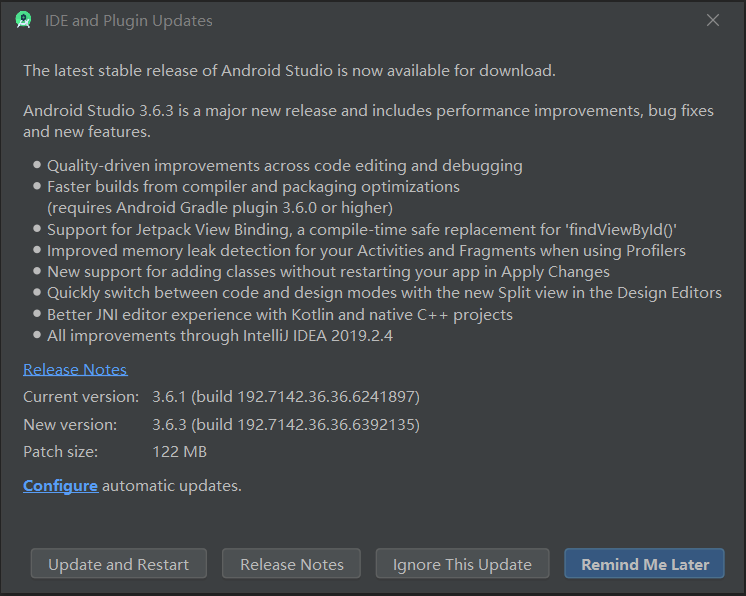Click the 'Better JNI editor experience' bullet
746x596 pixels.
click(x=280, y=315)
